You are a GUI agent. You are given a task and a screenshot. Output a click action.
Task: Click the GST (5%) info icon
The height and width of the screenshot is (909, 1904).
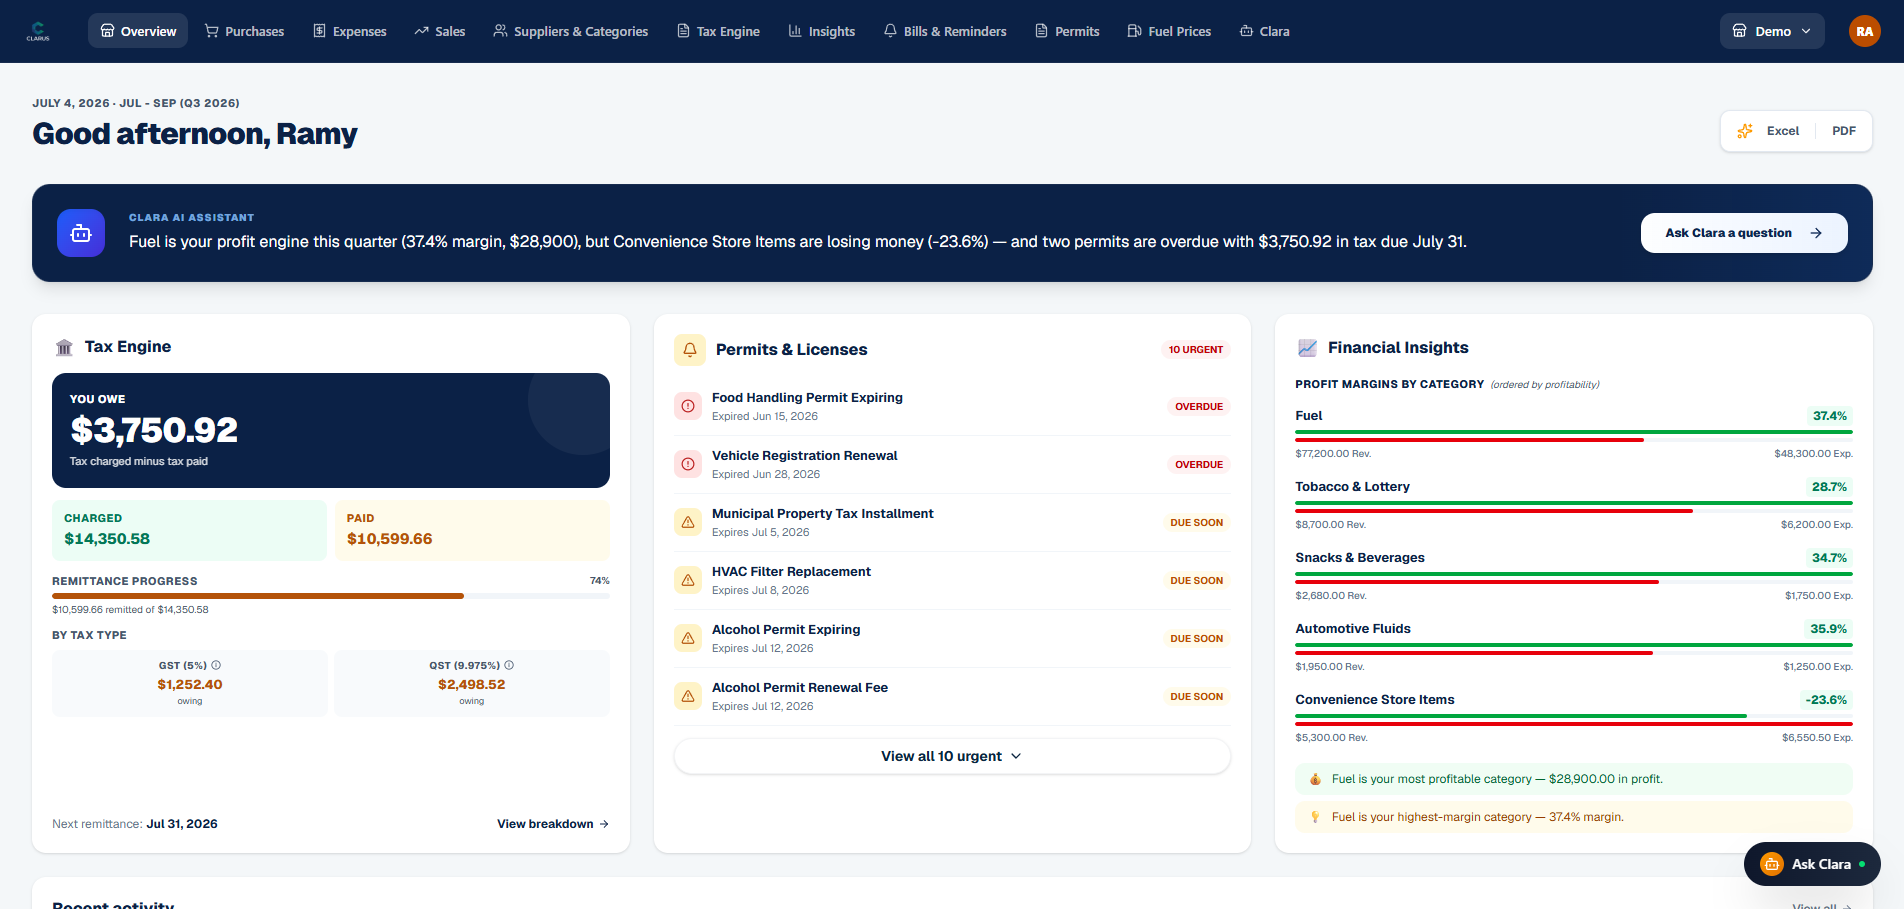tap(216, 665)
